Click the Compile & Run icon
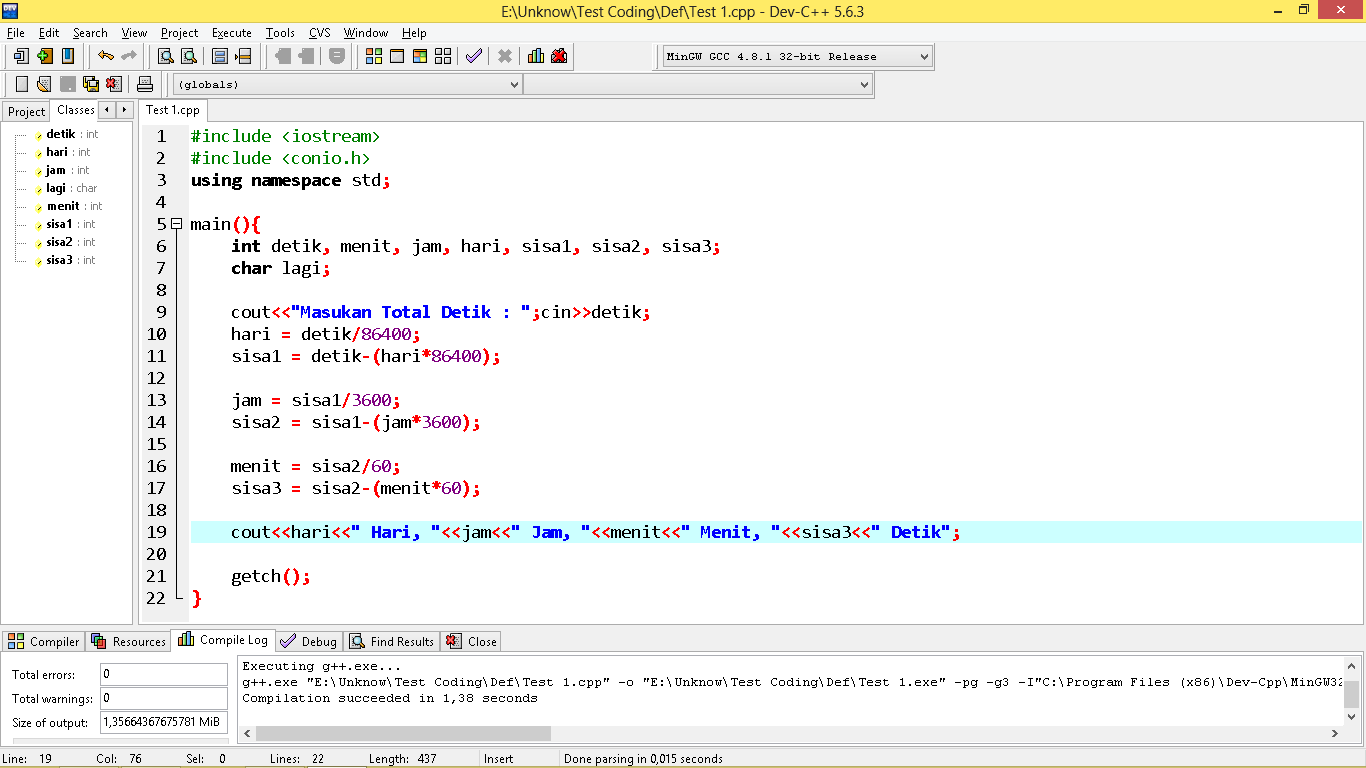Screen dimensions: 1366x768 [420, 56]
